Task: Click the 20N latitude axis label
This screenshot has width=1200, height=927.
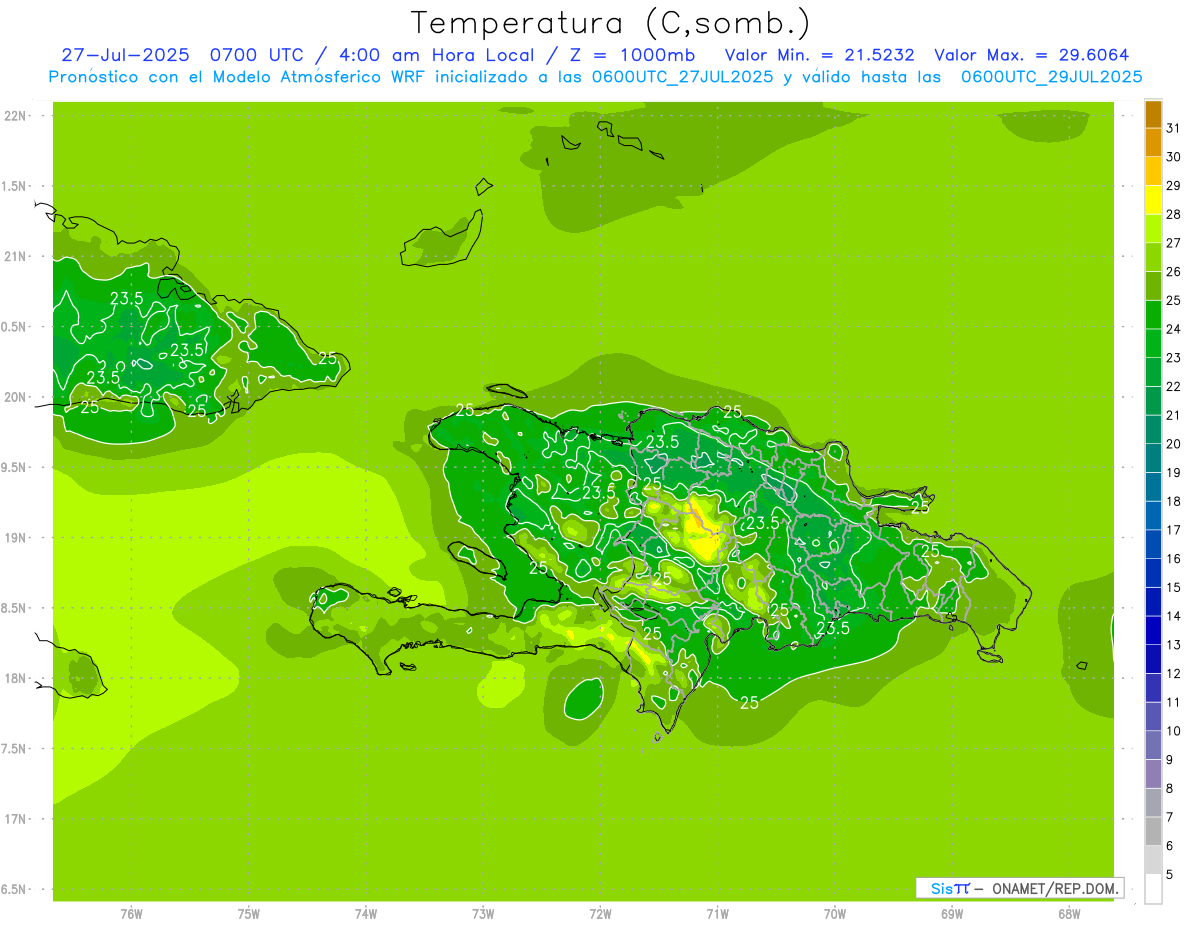Action: tap(15, 397)
